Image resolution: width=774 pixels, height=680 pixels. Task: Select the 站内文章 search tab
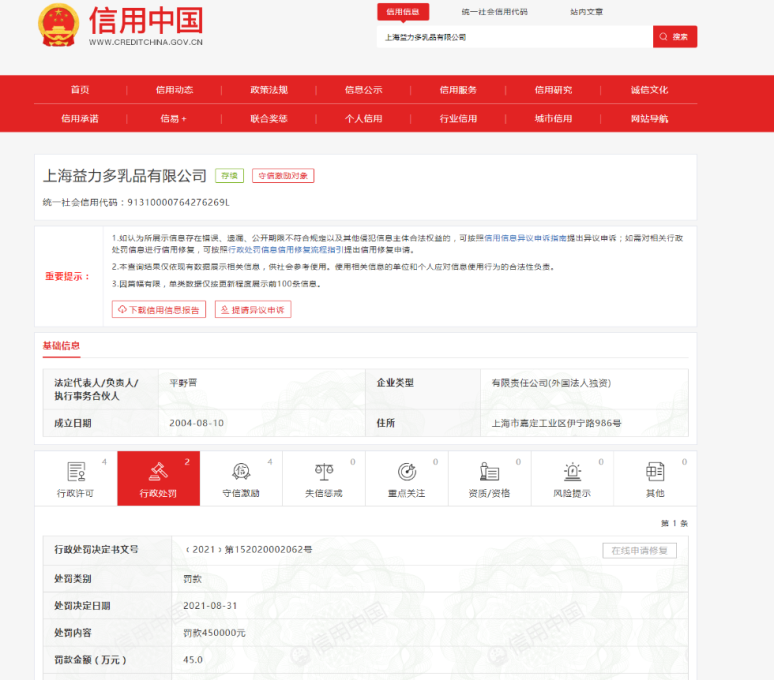586,12
